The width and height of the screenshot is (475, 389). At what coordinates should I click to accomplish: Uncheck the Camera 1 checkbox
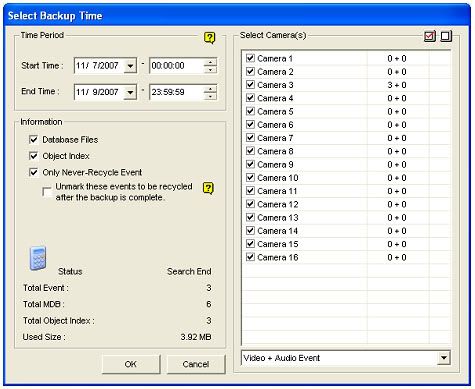pyautogui.click(x=250, y=58)
